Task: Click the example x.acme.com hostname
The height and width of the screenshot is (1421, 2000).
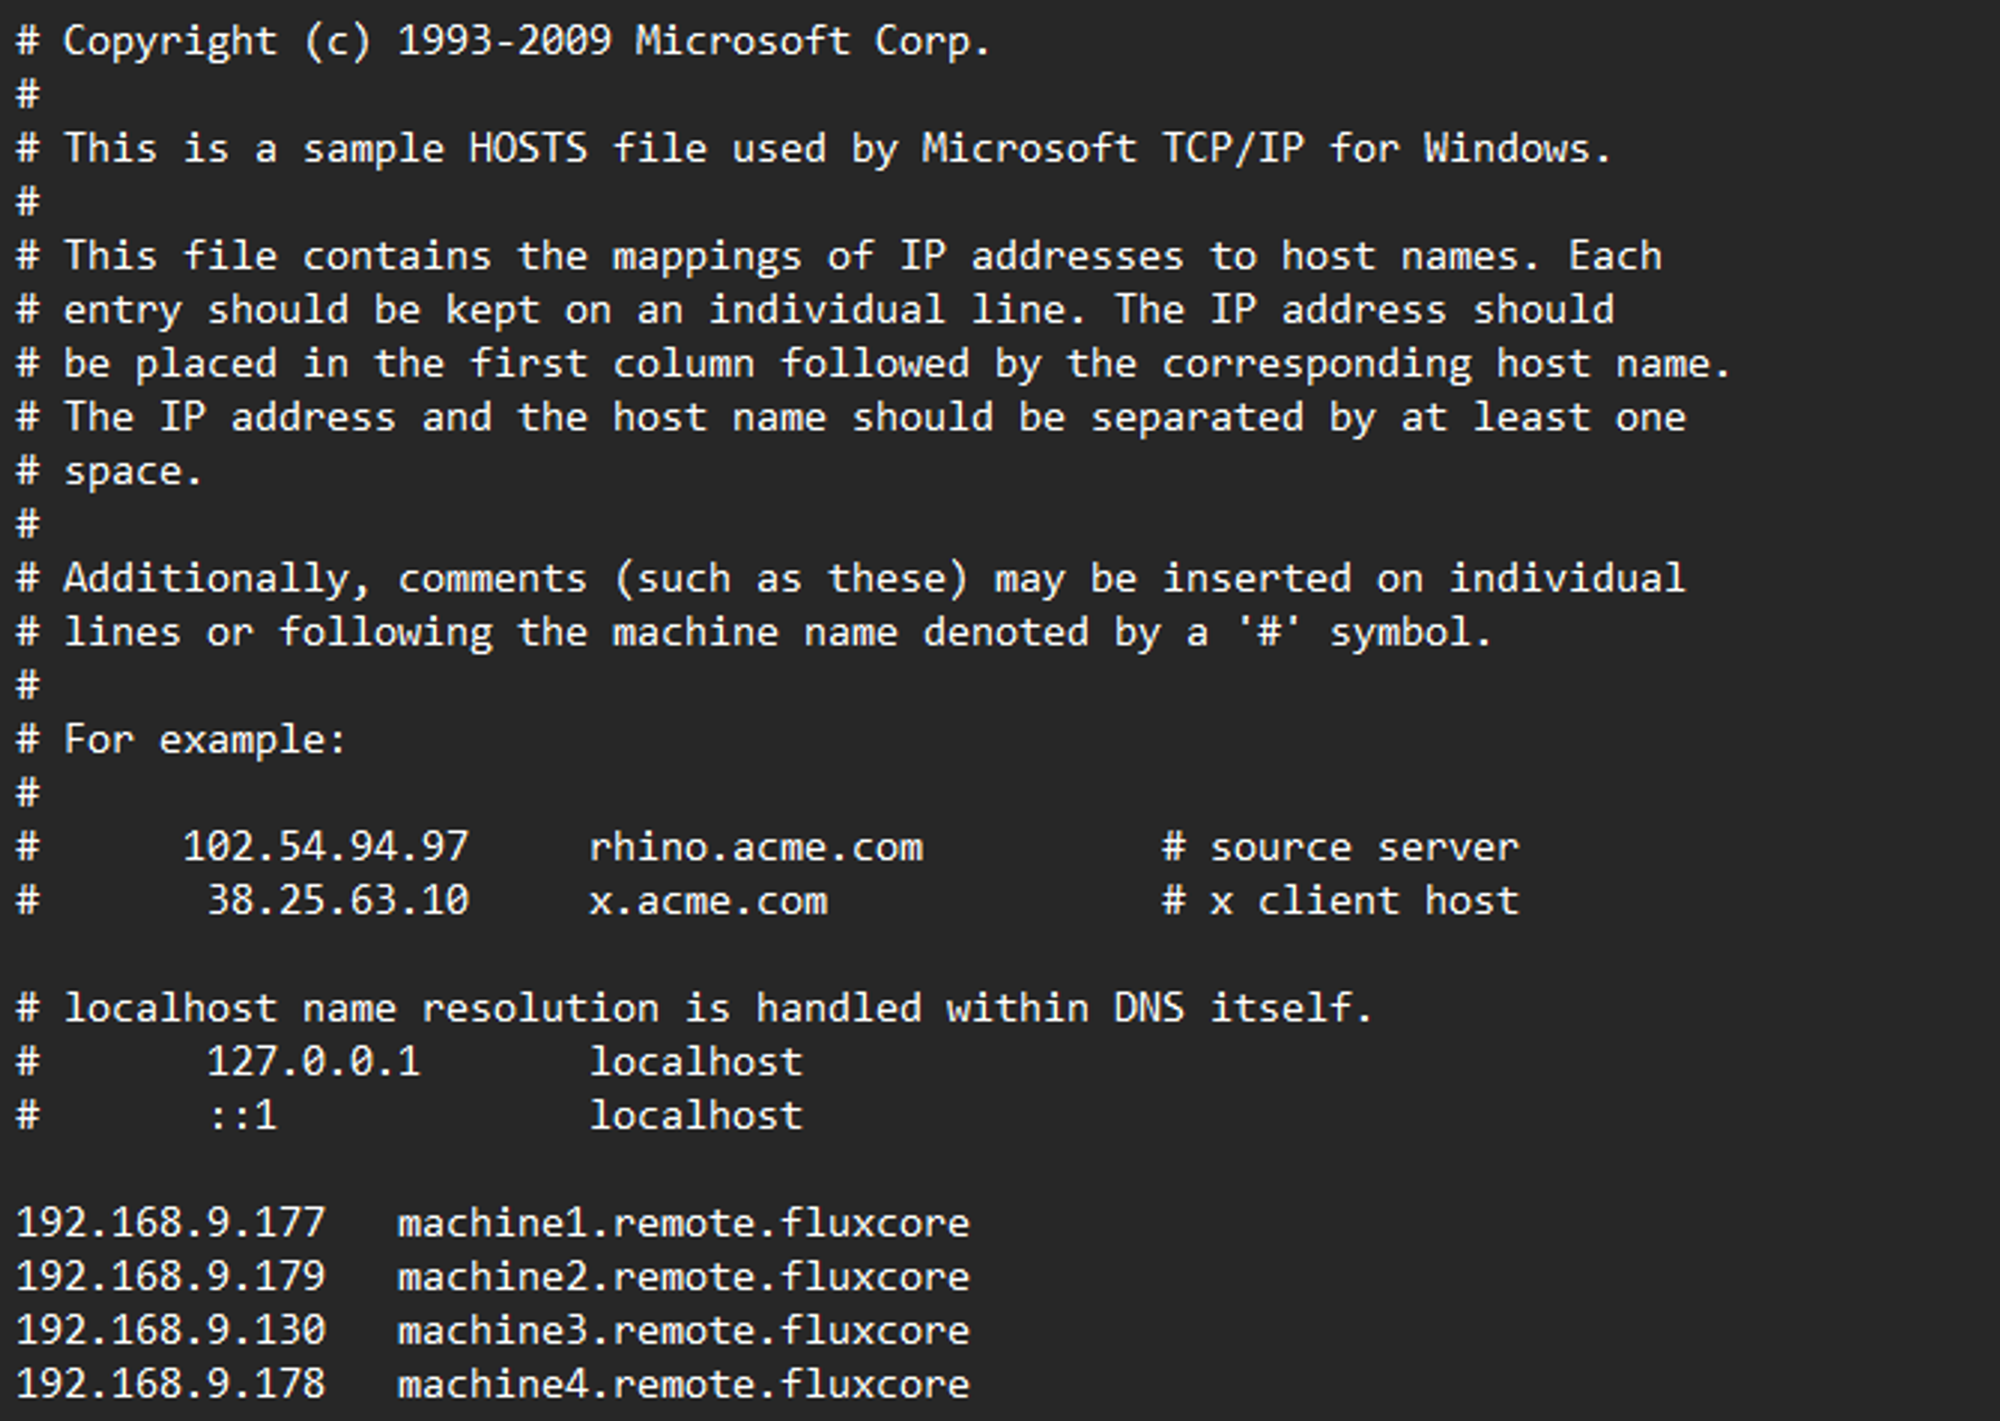Action: pyautogui.click(x=708, y=902)
